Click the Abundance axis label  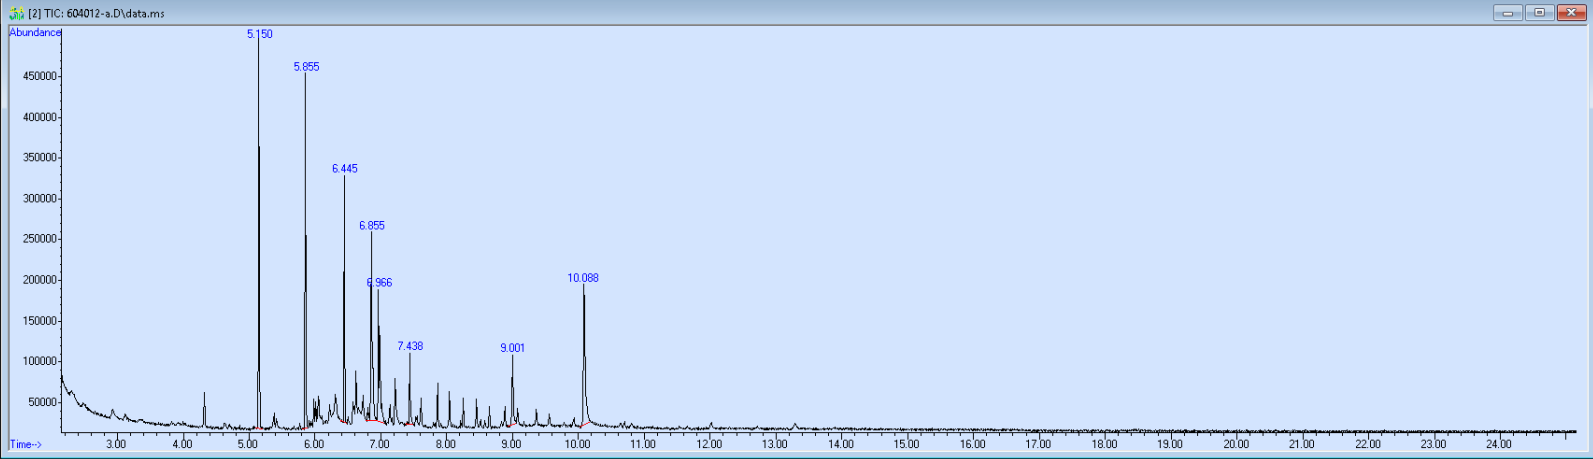tap(35, 33)
